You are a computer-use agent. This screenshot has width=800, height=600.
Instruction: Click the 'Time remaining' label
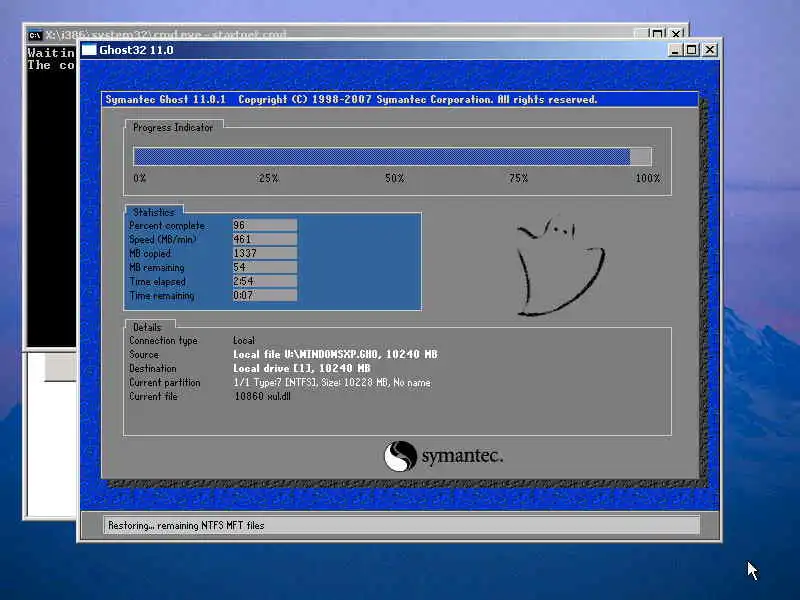[162, 295]
